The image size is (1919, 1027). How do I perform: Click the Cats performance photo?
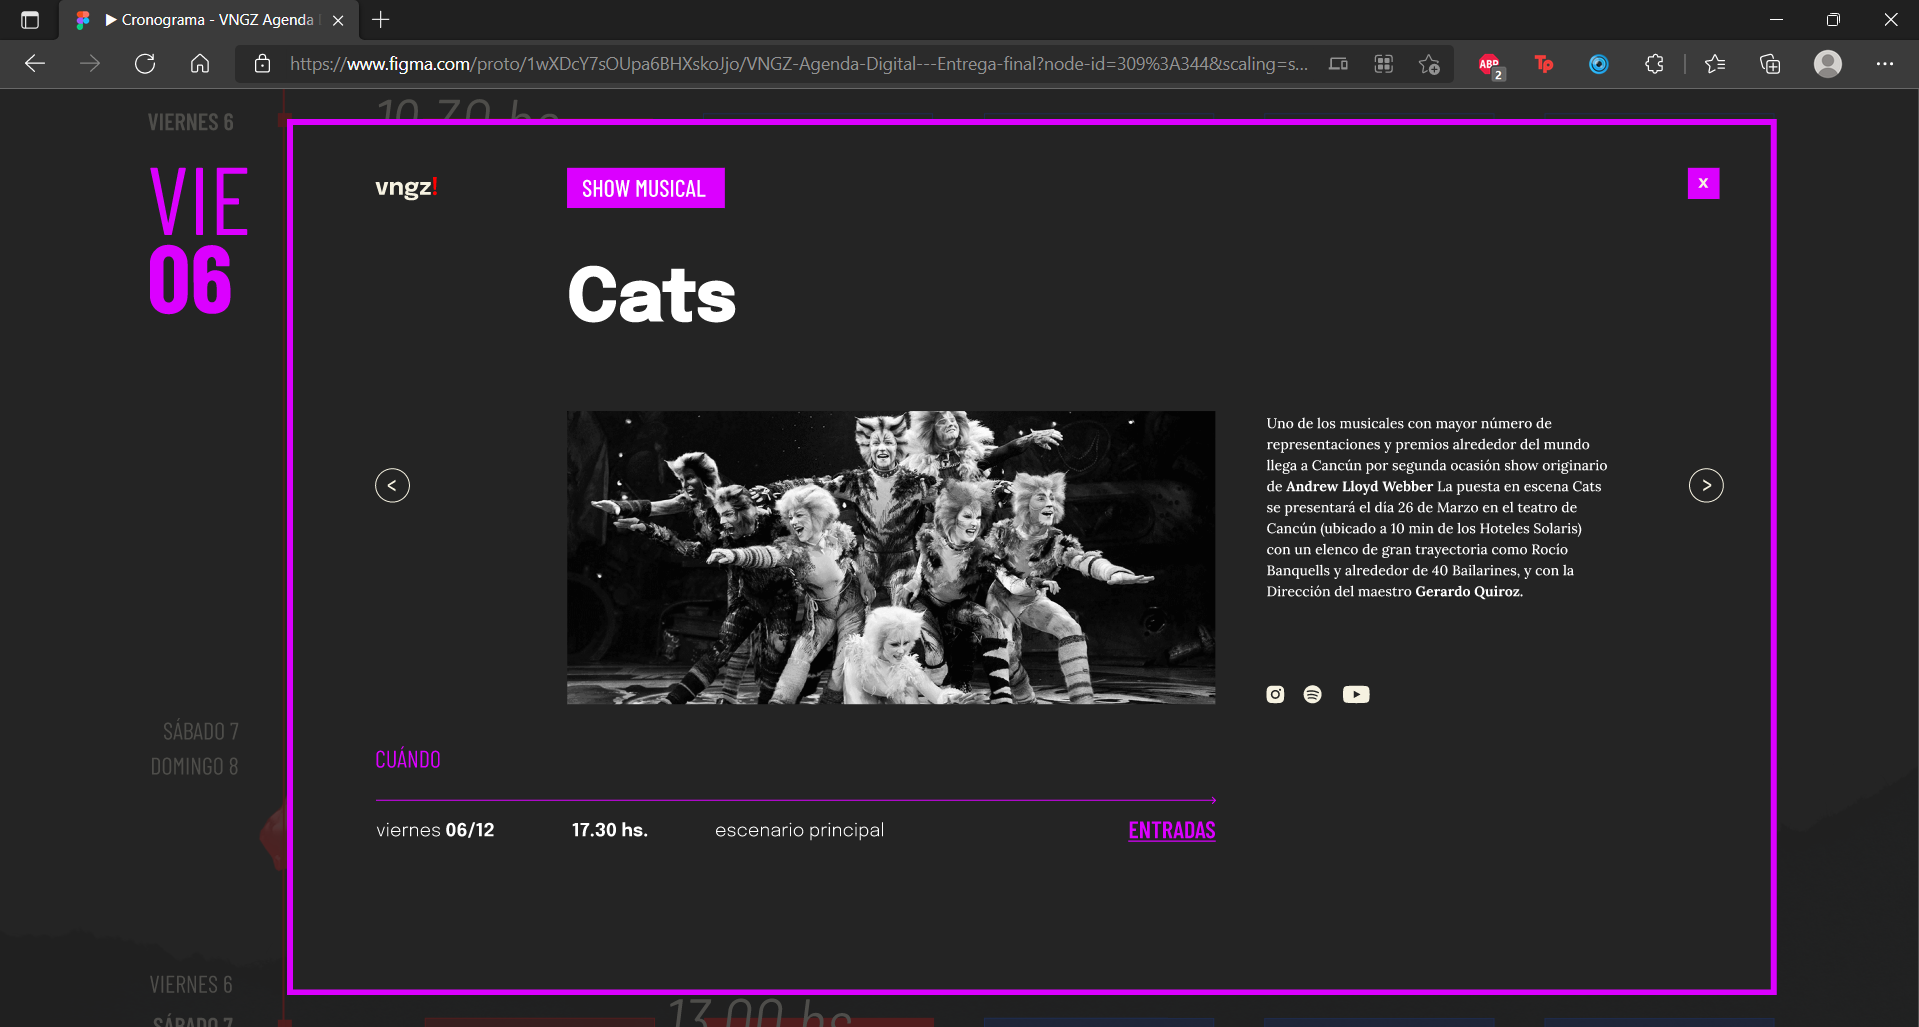[891, 557]
